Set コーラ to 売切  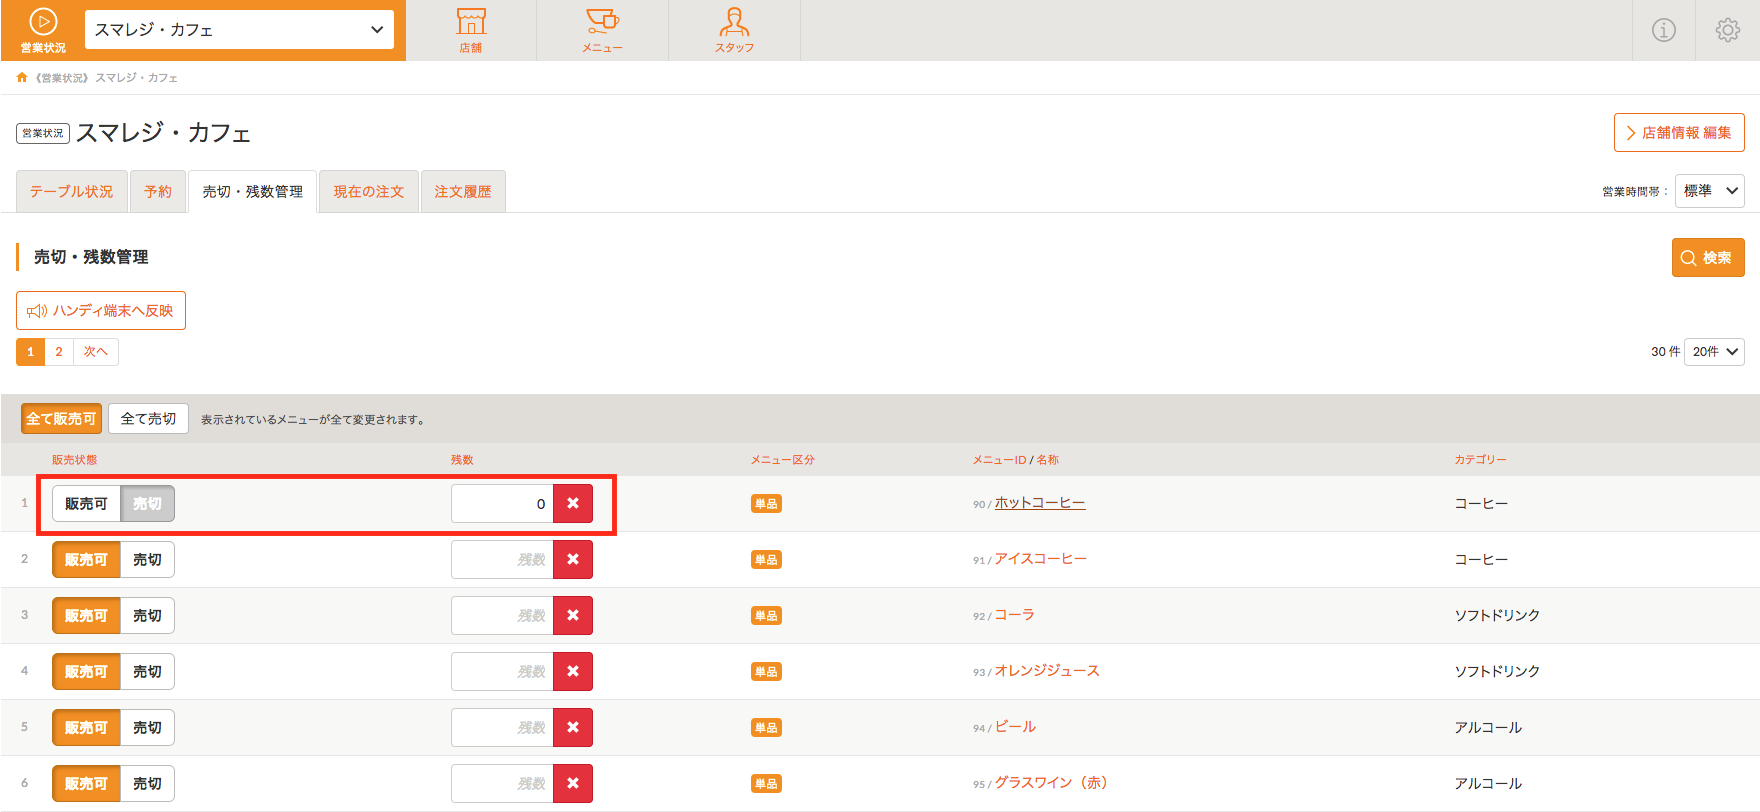(x=147, y=615)
